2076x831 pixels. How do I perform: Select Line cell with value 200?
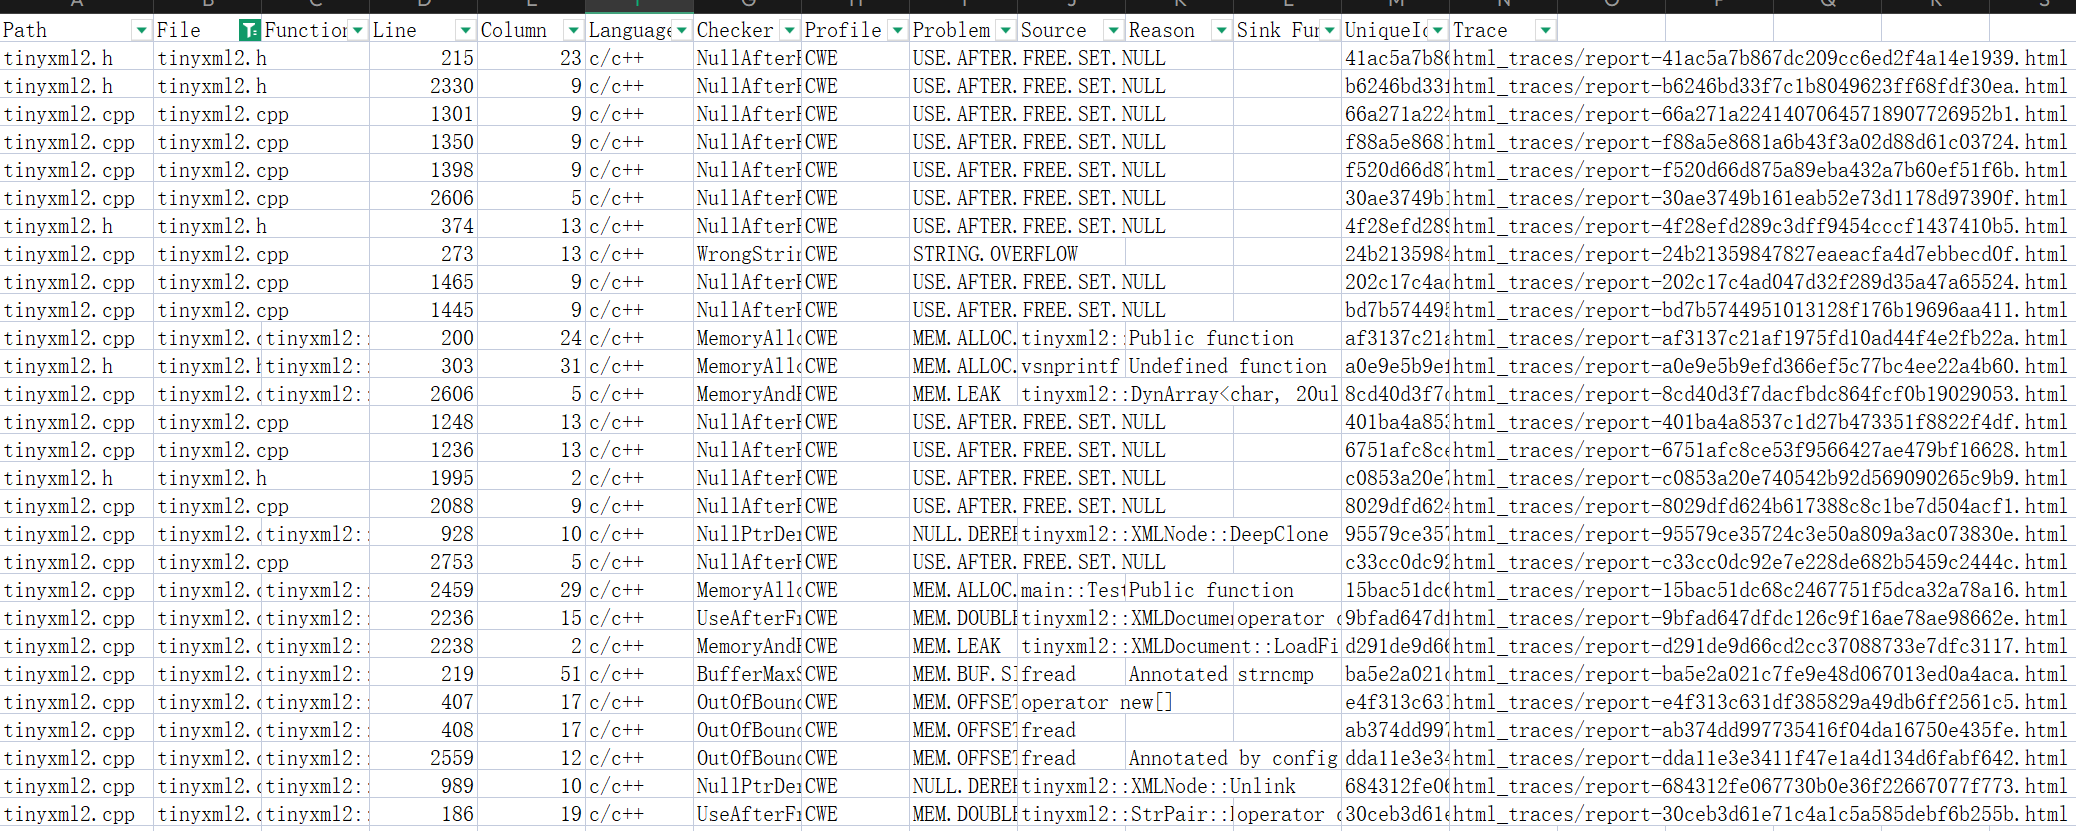point(423,339)
